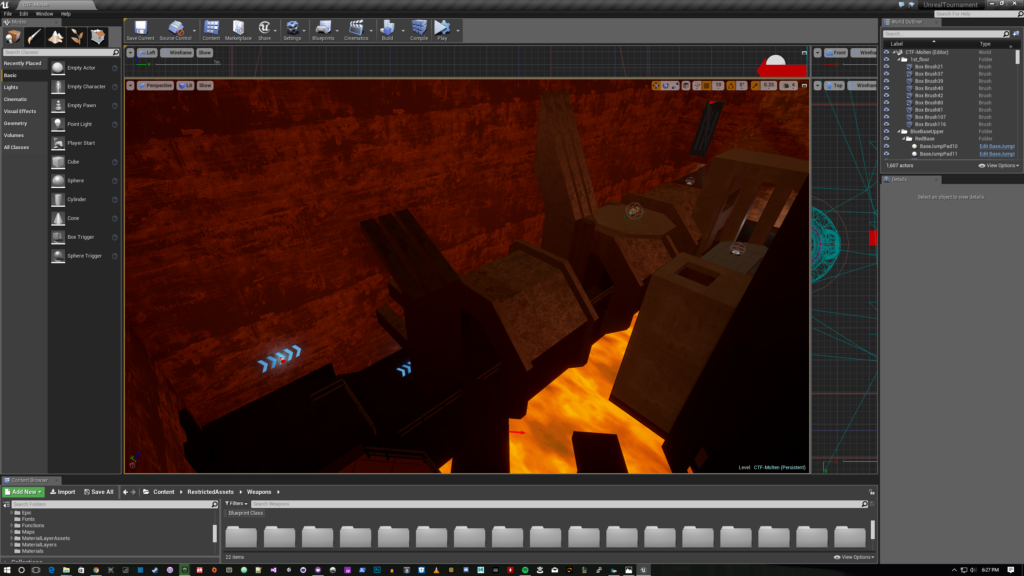Select Foliage mode in Modes panel
Image resolution: width=1024 pixels, height=576 pixels.
pos(76,37)
